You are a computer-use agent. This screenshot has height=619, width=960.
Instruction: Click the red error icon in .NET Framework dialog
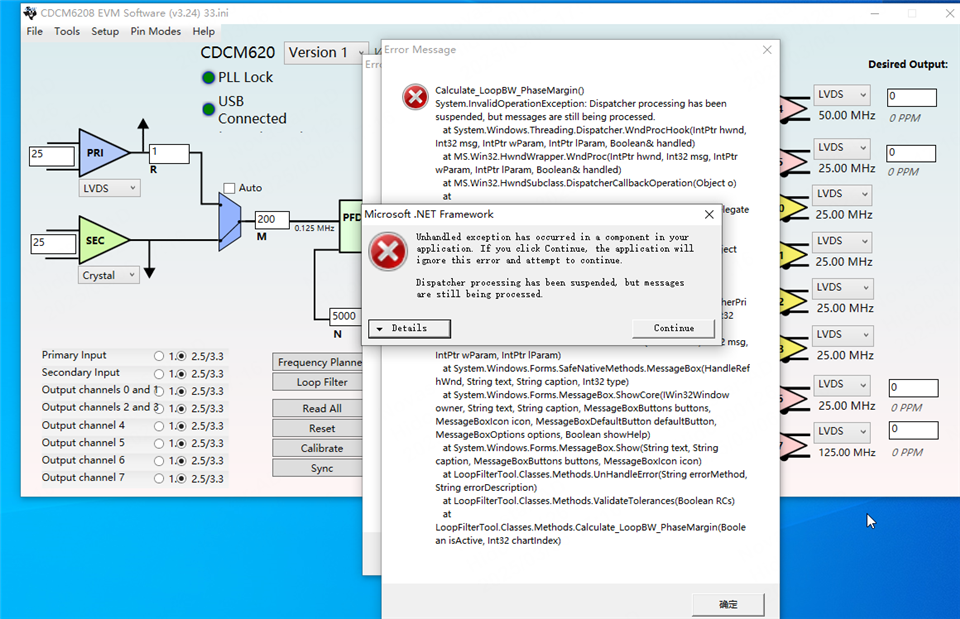pos(388,251)
